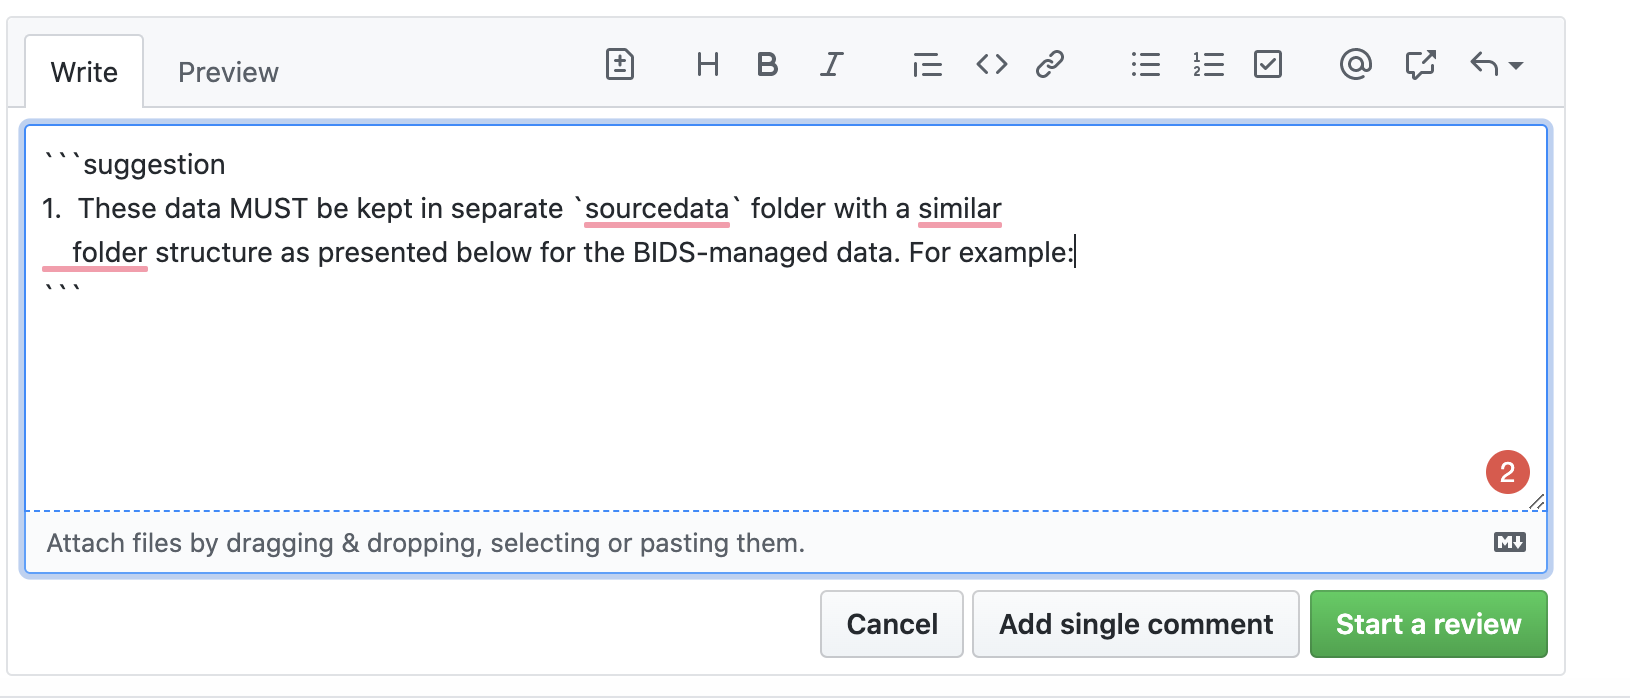Insert a hyperlink

1050,64
